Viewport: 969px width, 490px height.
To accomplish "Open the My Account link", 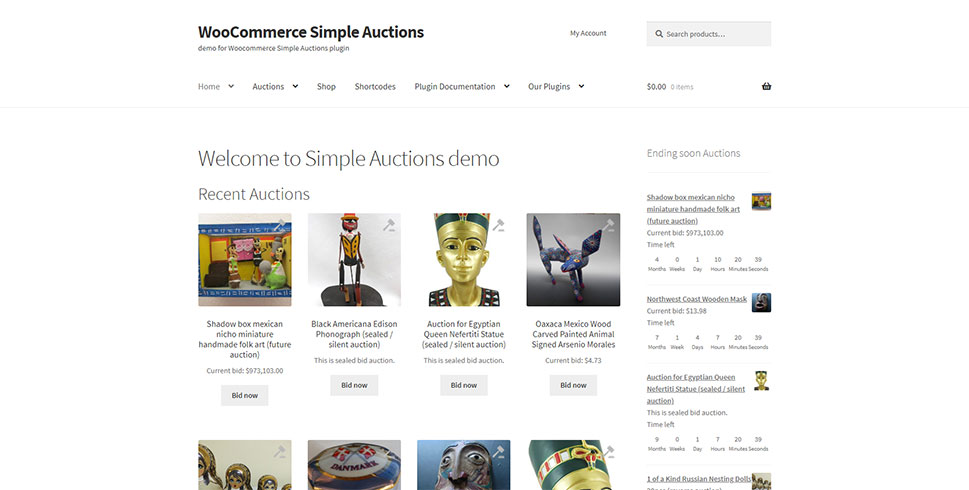I will (588, 33).
